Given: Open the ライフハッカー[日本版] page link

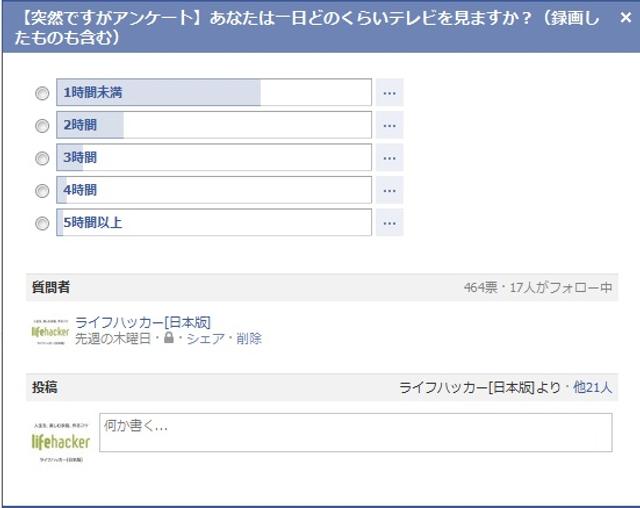Looking at the screenshot, I should click(x=143, y=322).
